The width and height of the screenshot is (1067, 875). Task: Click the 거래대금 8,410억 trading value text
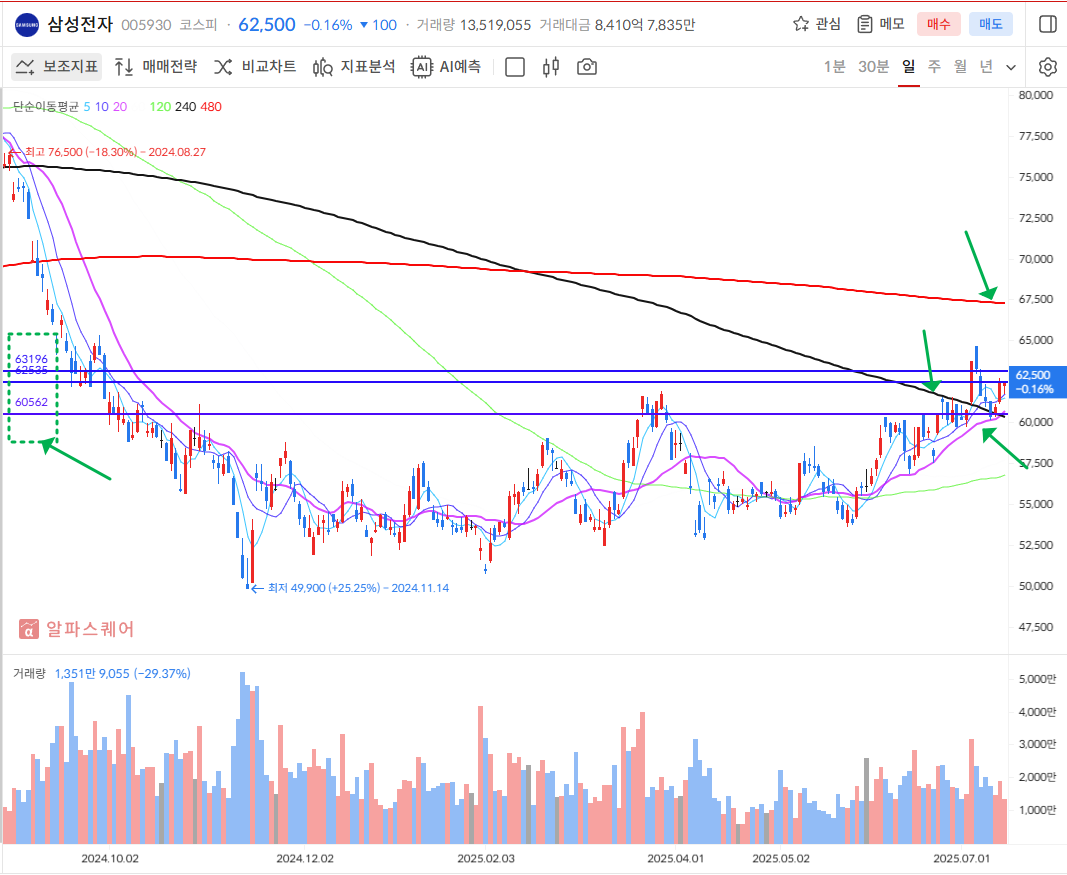tap(617, 25)
